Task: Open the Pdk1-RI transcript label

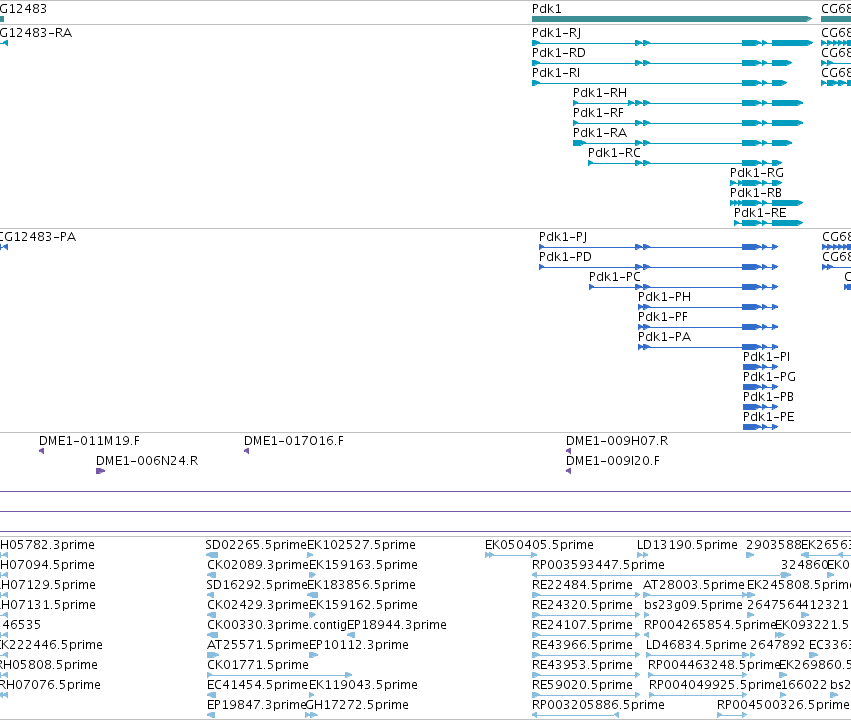Action: pos(556,73)
